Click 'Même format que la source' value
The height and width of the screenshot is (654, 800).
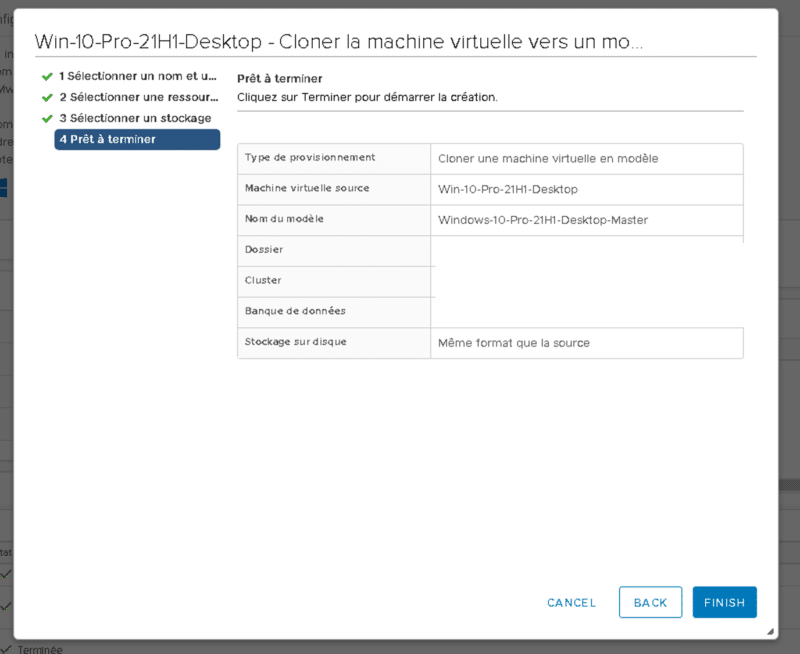[514, 343]
